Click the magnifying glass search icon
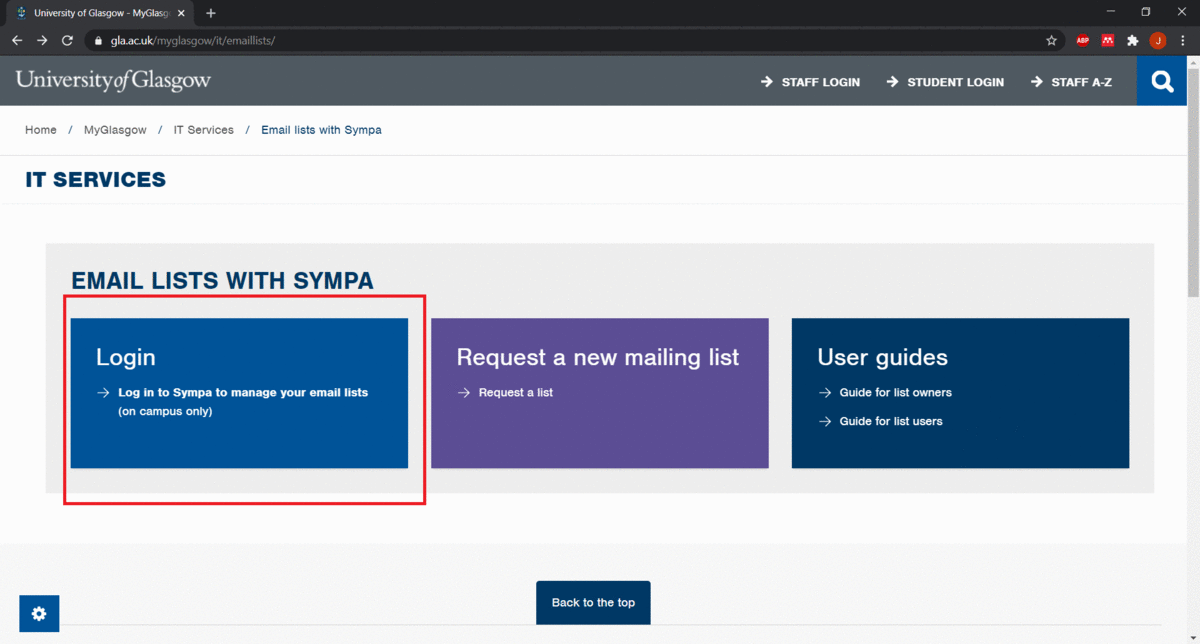 tap(1162, 82)
